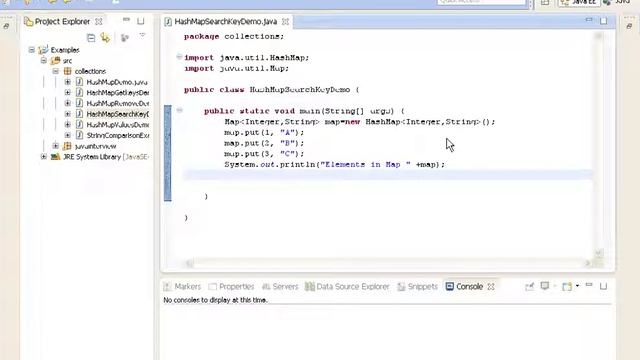Restore right minimized view stack icon
640x360 pixels.
pos(629,26)
